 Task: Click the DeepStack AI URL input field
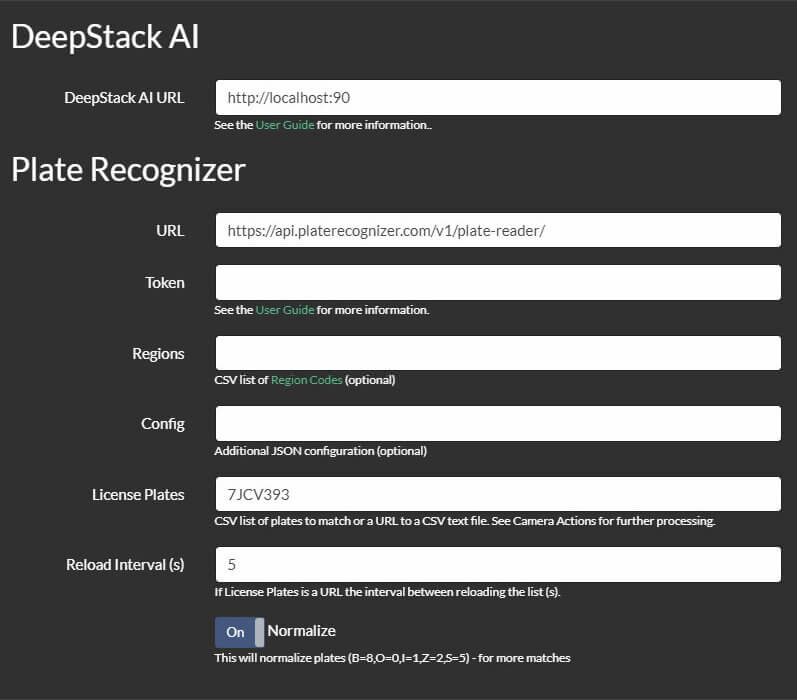[498, 98]
